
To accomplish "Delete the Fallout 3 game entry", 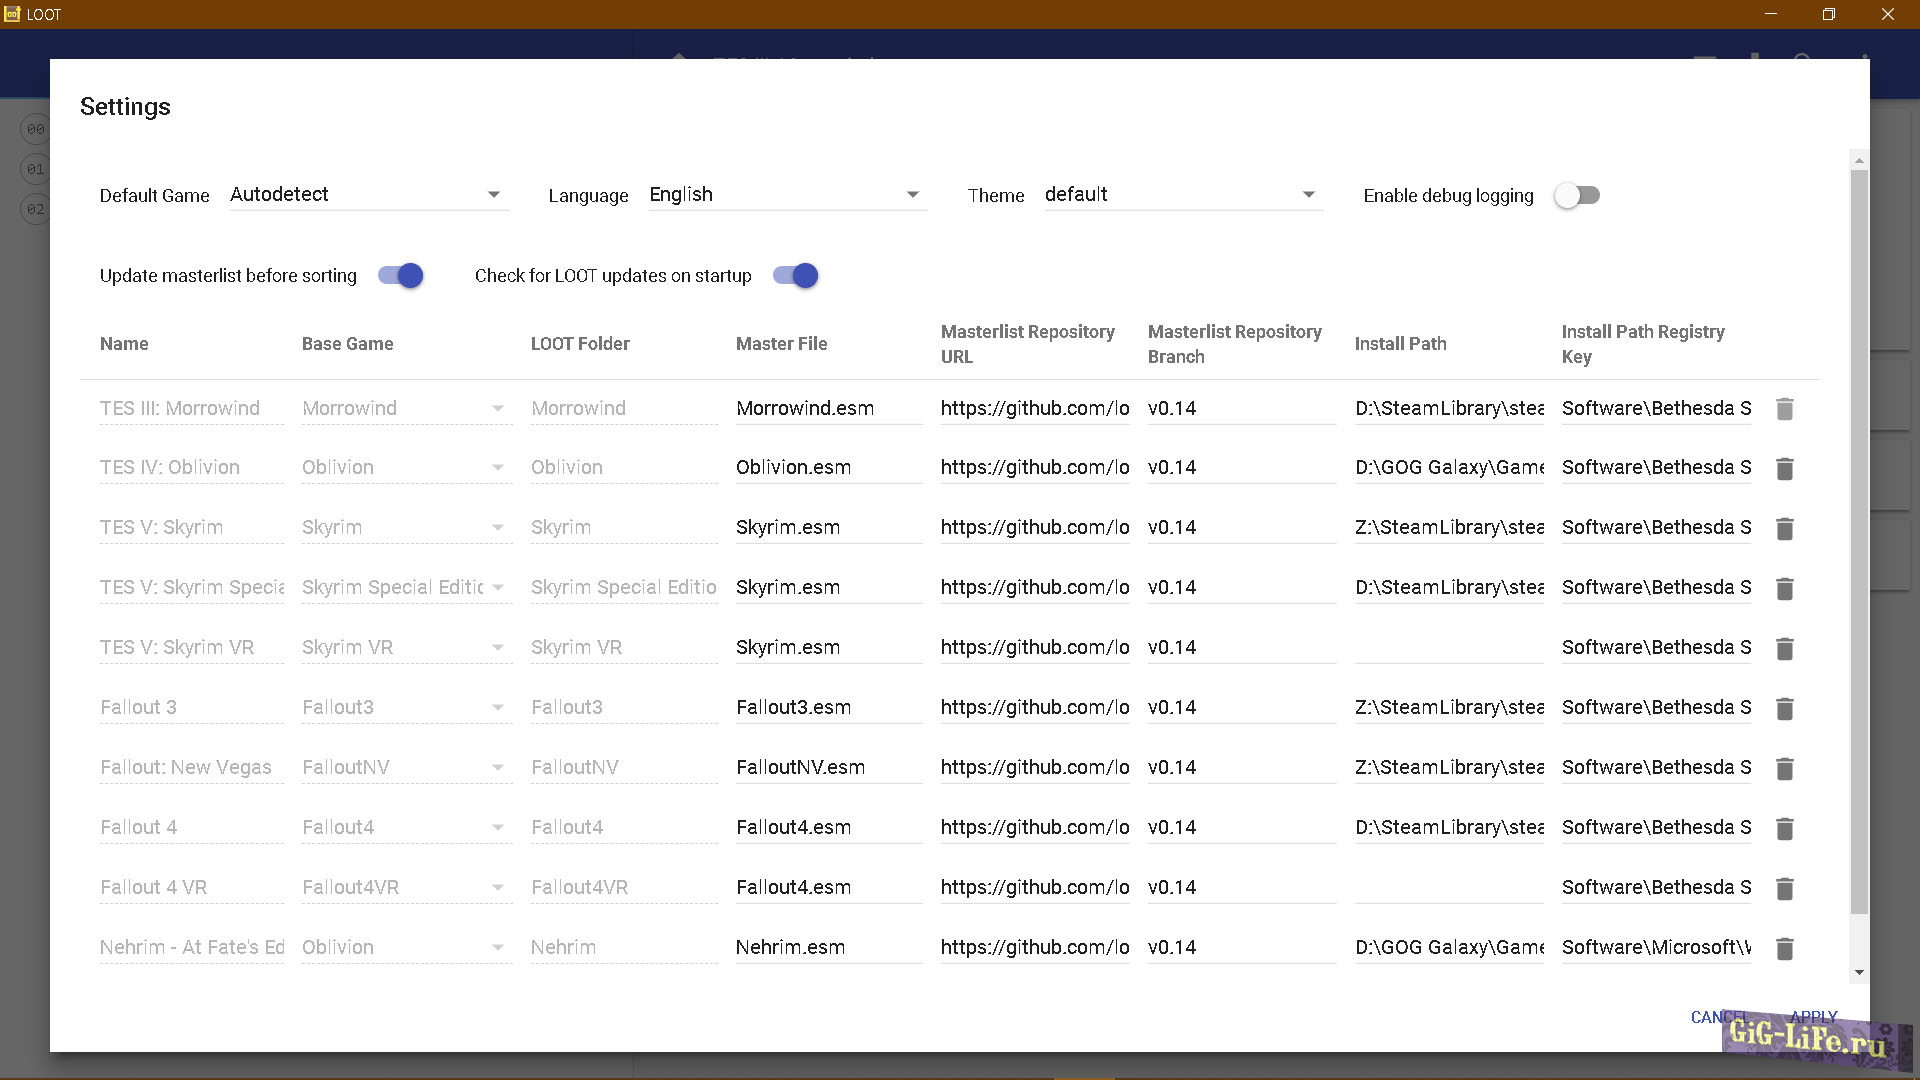I will point(1785,708).
